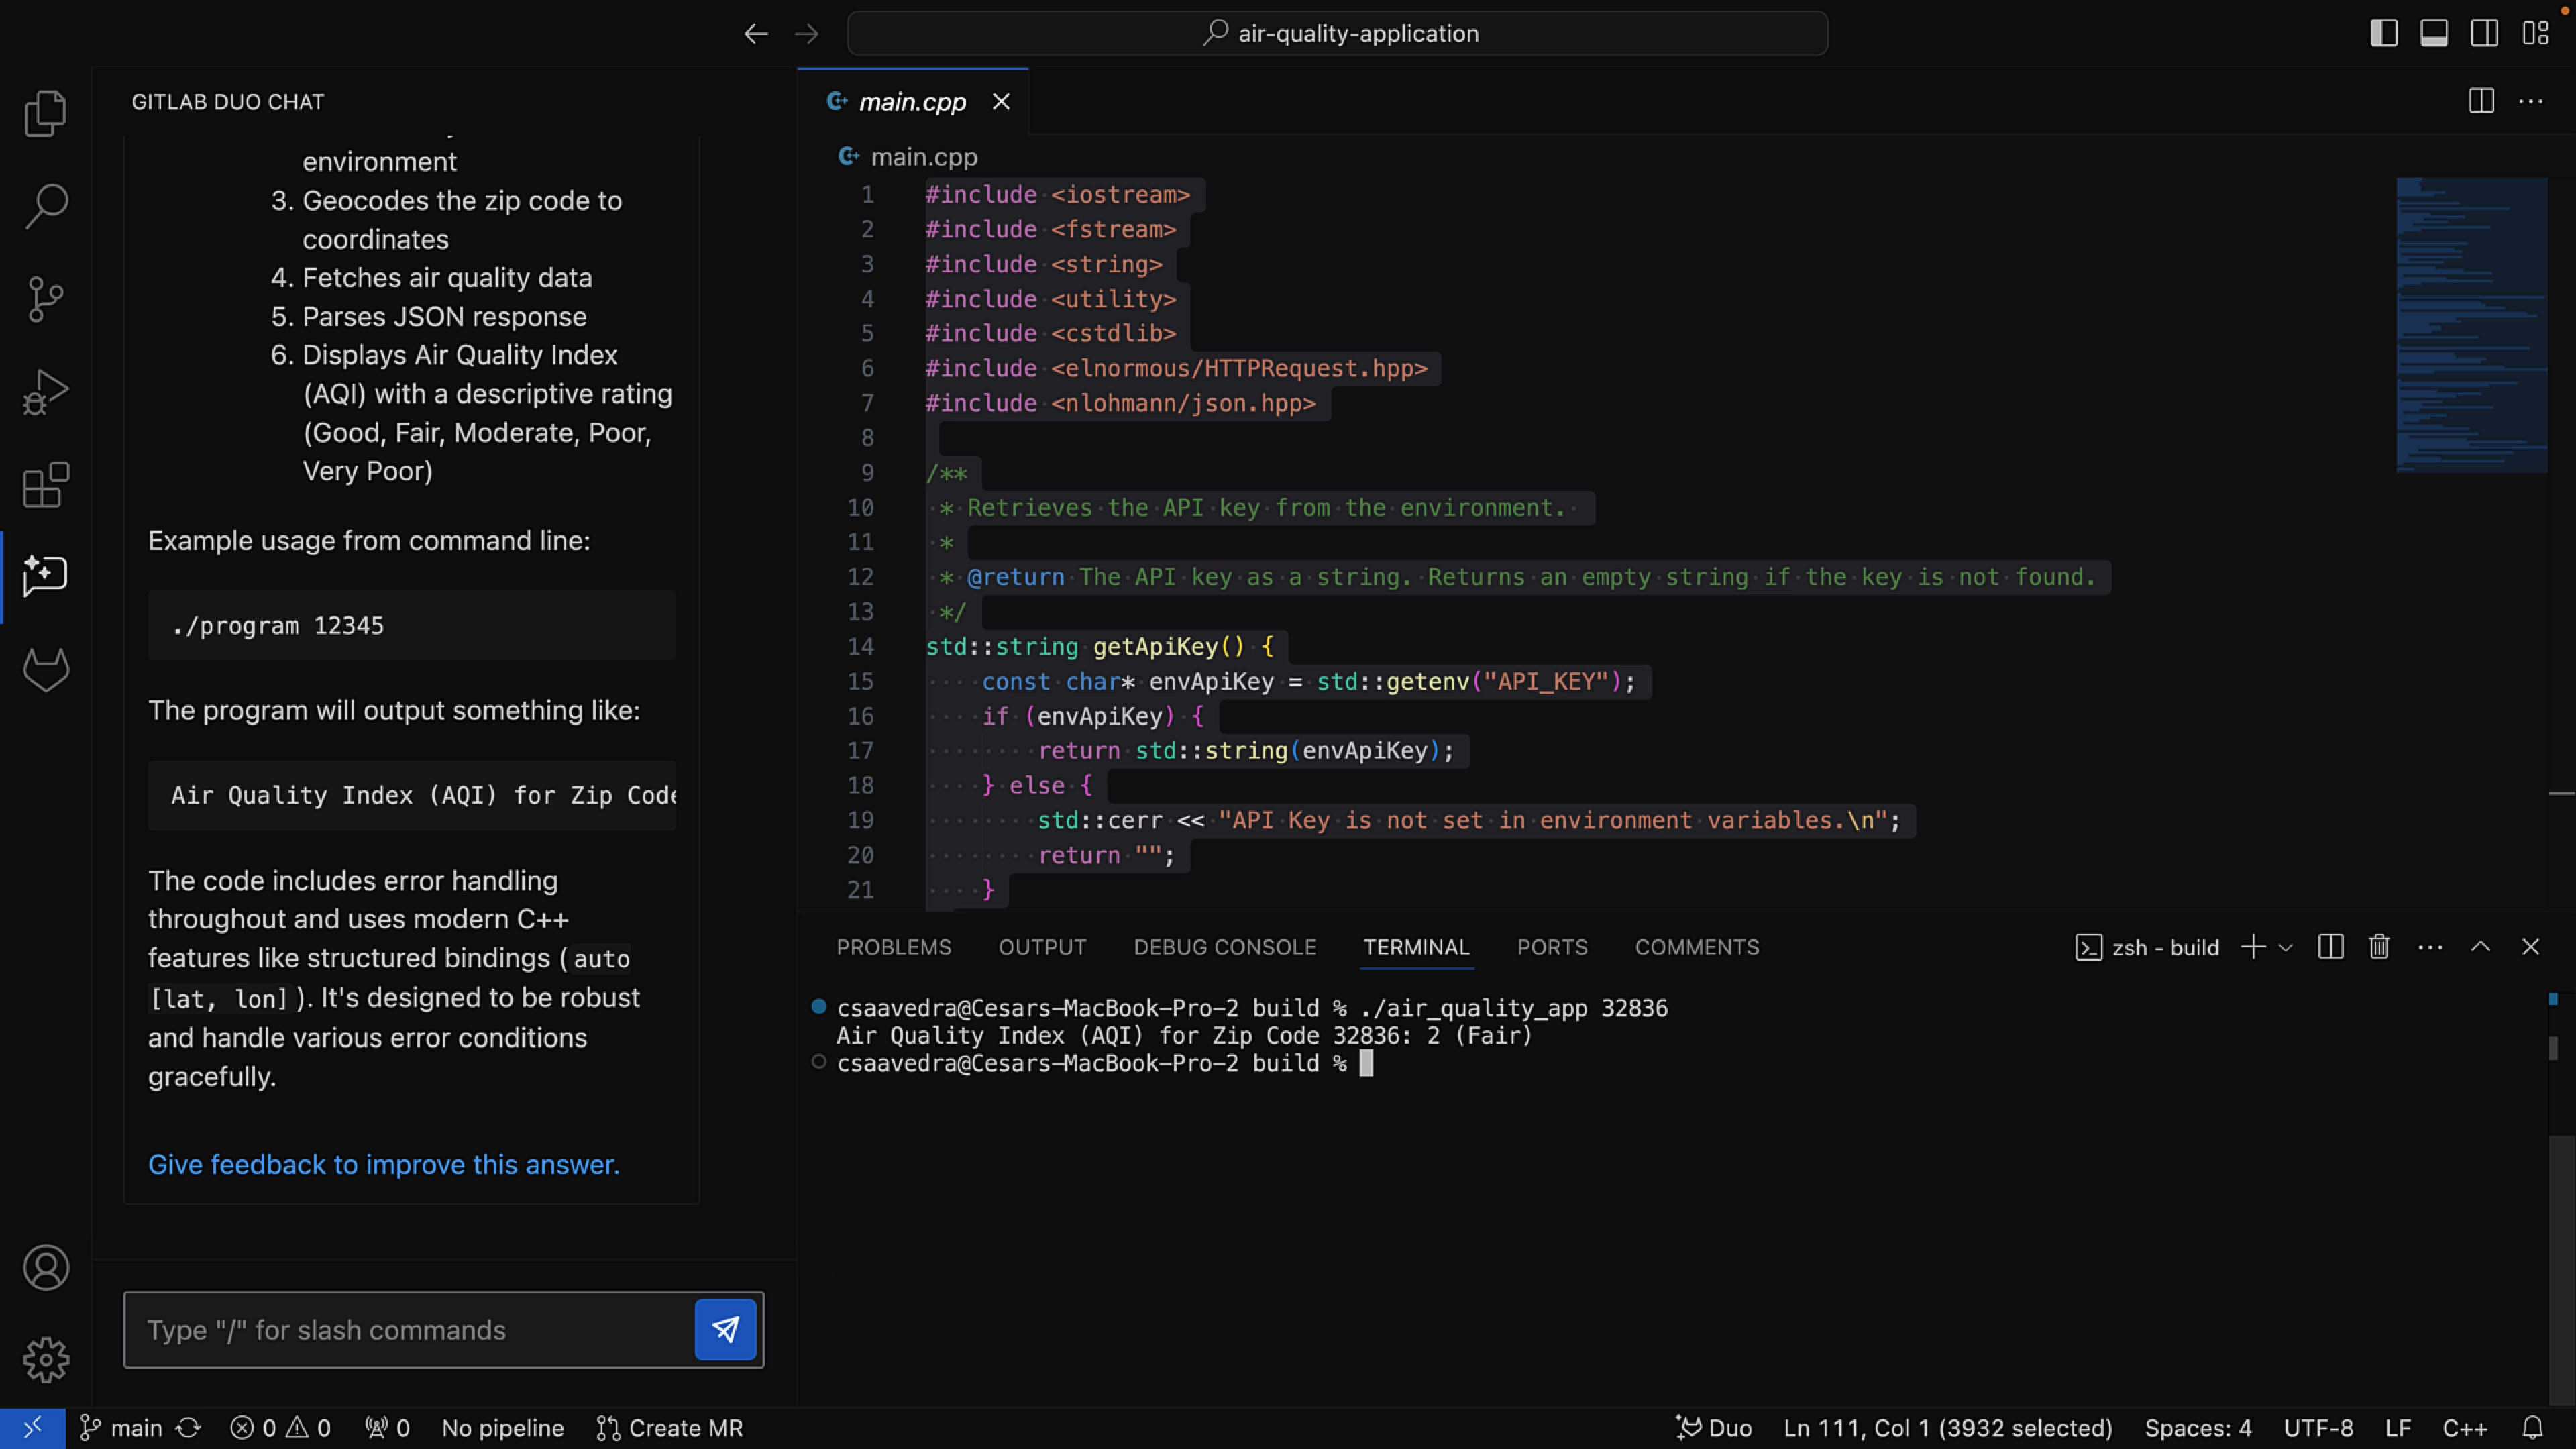This screenshot has height=1449, width=2576.
Task: Split the editor right
Action: pyautogui.click(x=2481, y=101)
